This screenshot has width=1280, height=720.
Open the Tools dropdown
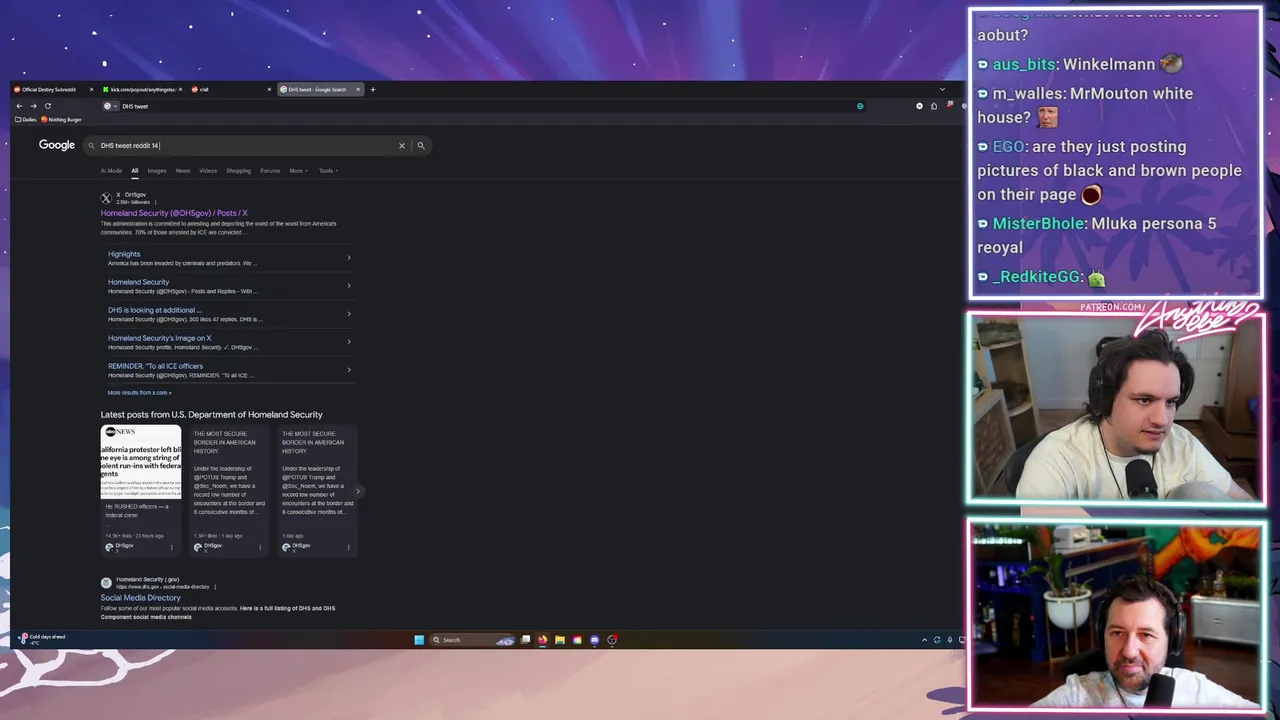[x=328, y=171]
